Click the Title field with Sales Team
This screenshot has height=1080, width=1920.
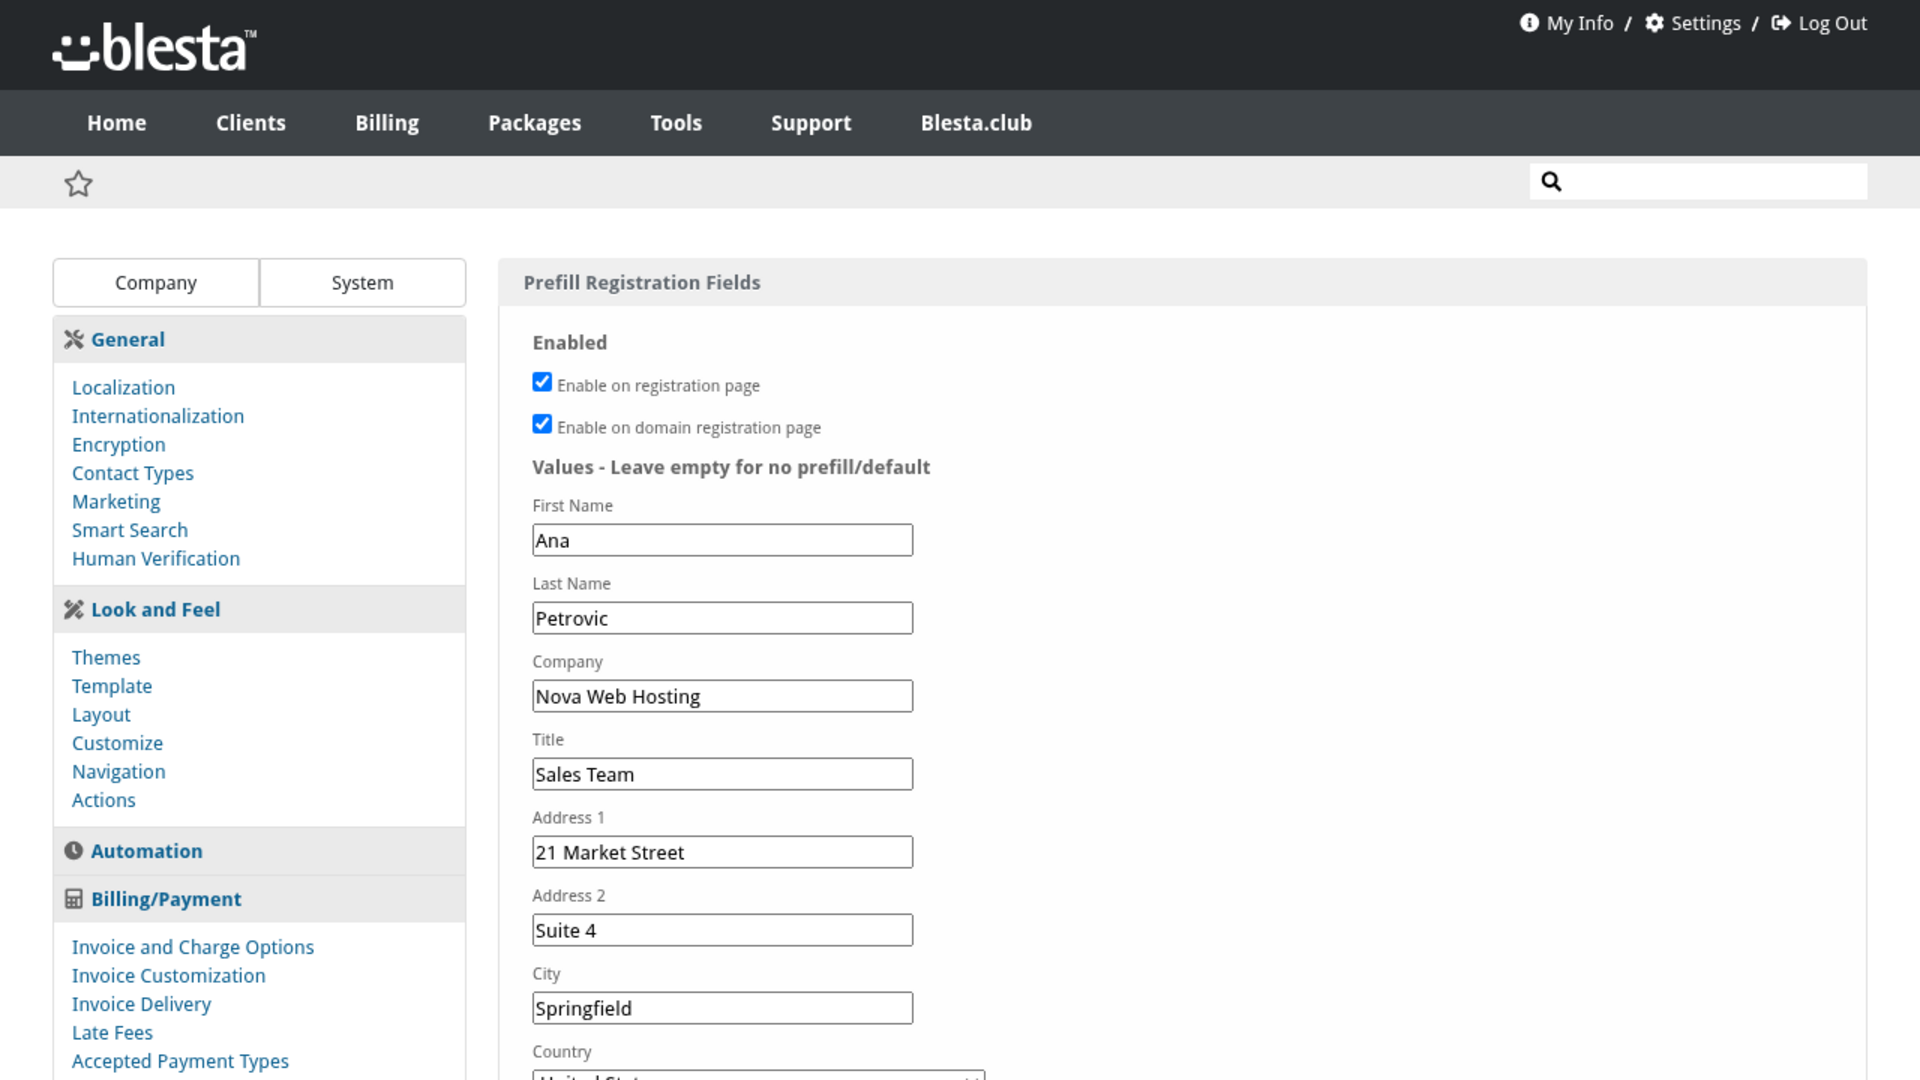coord(722,774)
